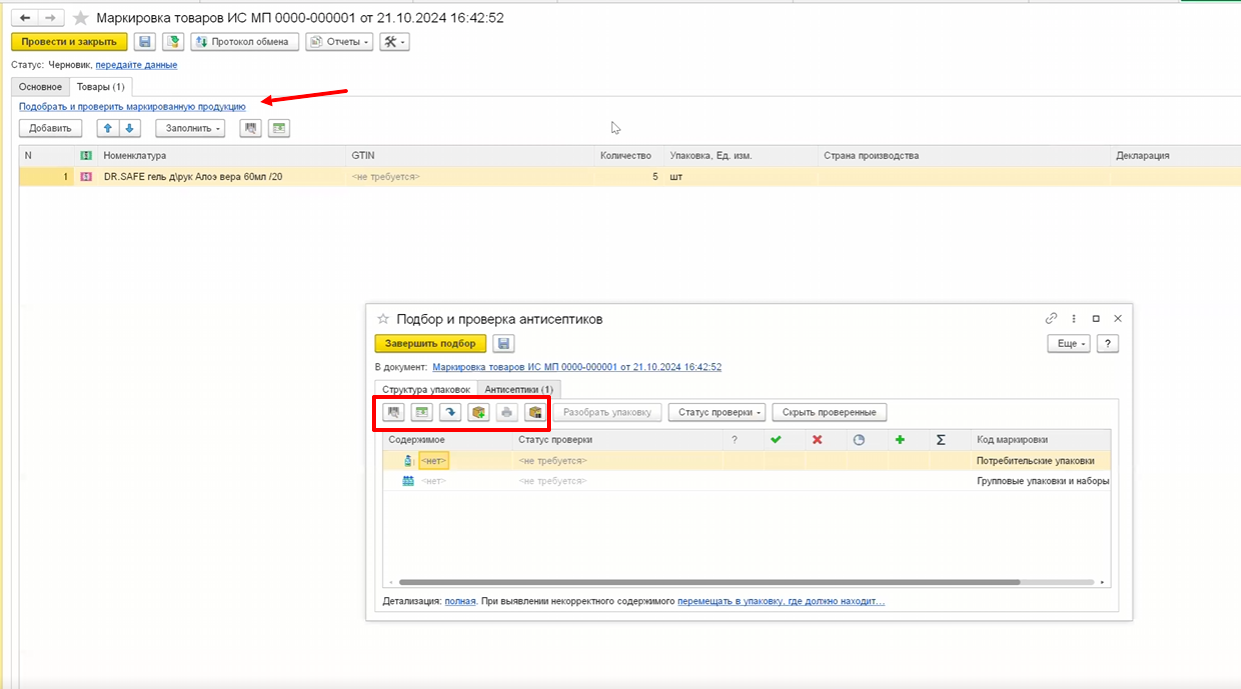Star the Маркировка товаров document as favorite
Viewport: 1241px width, 689px height.
click(x=81, y=18)
